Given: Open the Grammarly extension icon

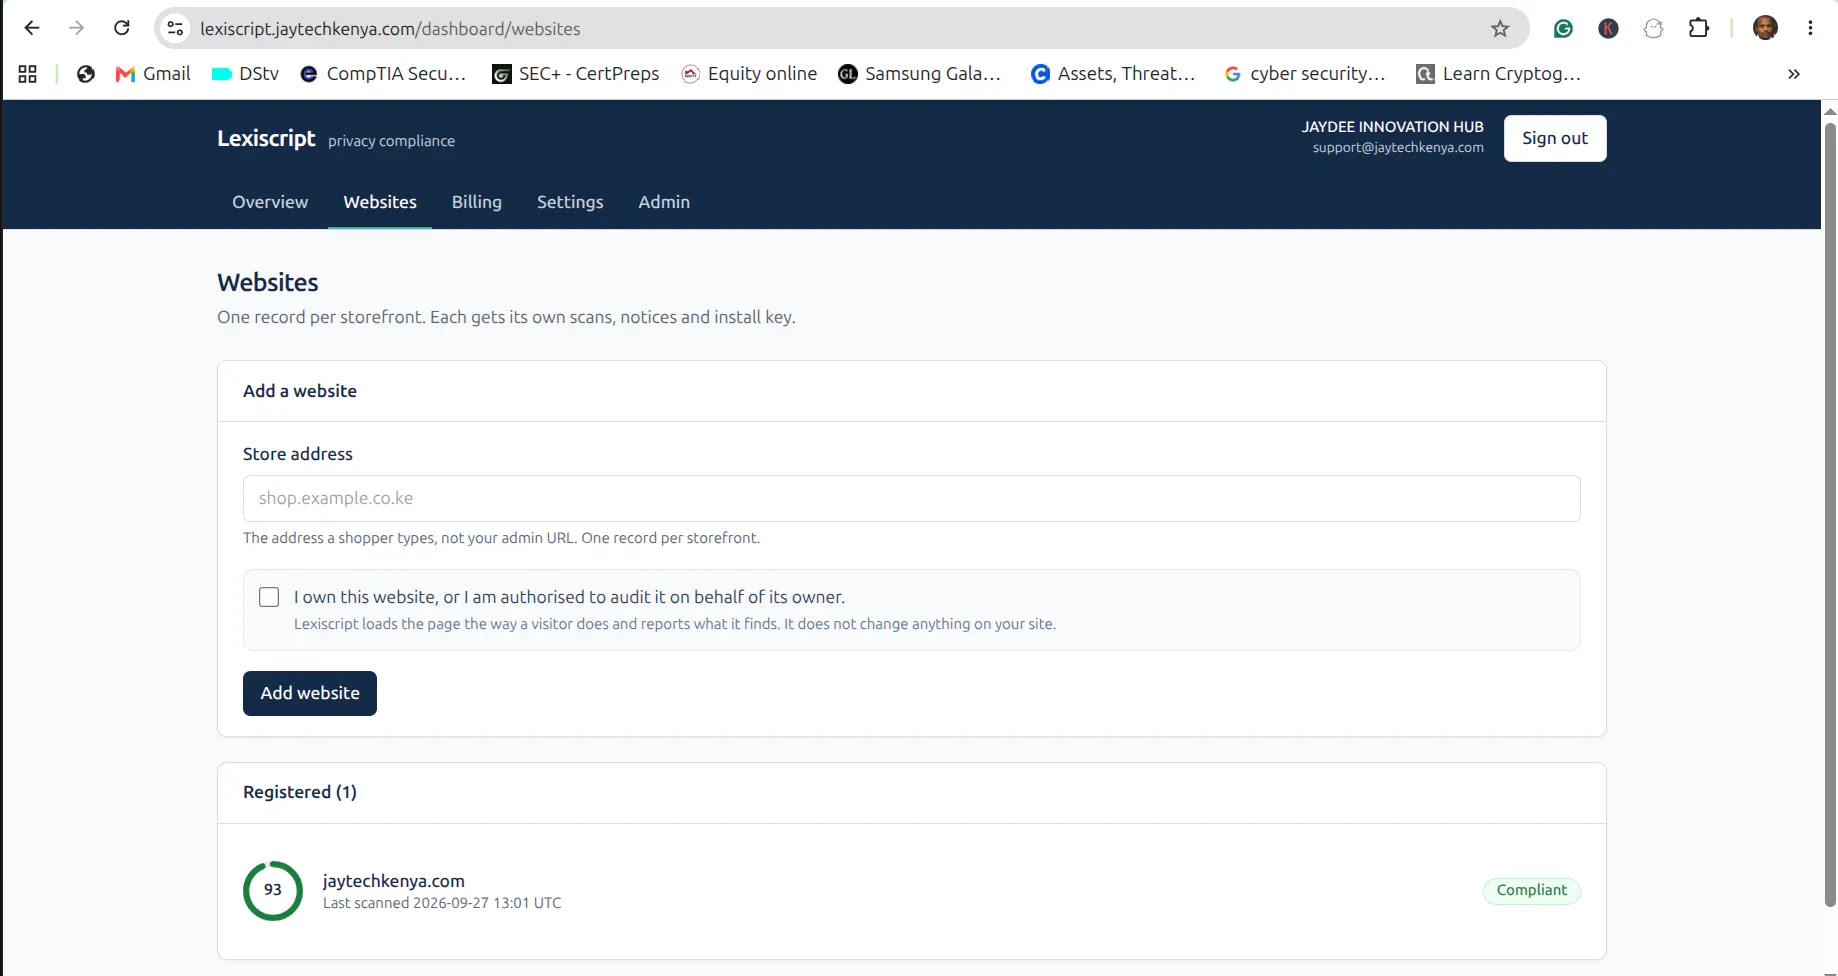Looking at the screenshot, I should click(1563, 29).
